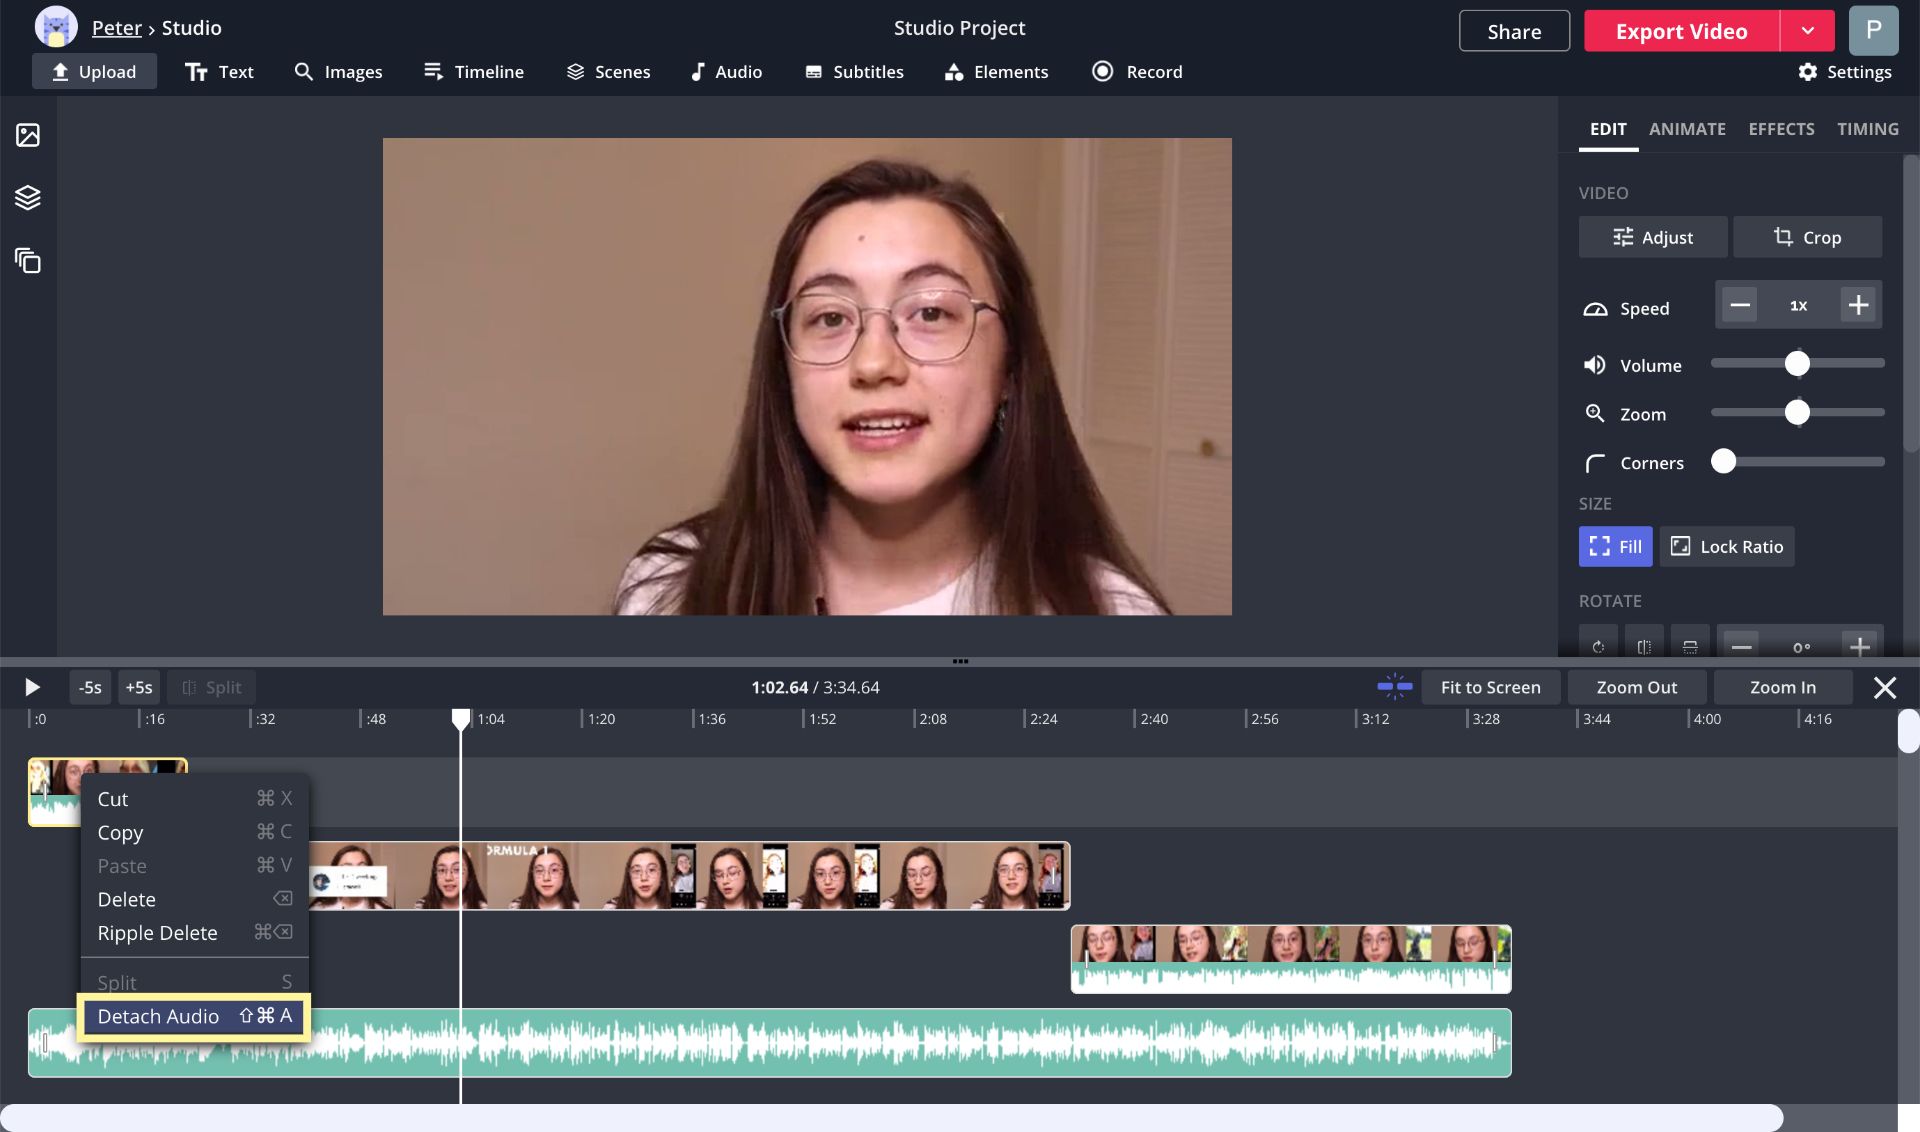1920x1132 pixels.
Task: Click Fit to Screen button
Action: (x=1490, y=687)
